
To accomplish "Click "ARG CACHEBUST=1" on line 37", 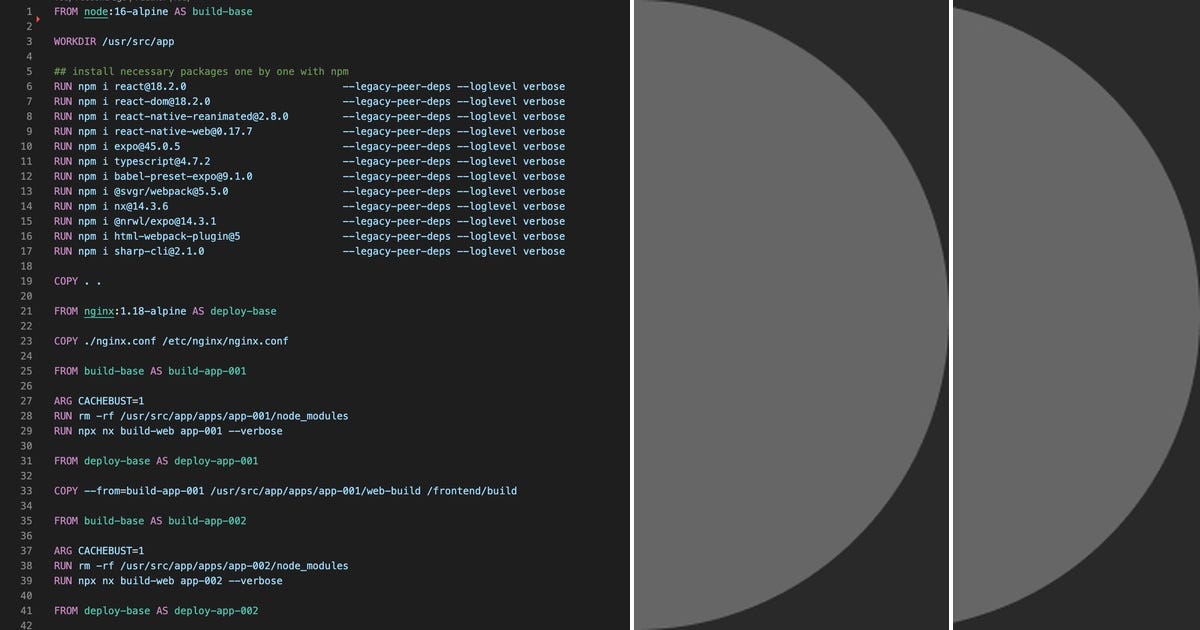I will [x=99, y=552].
